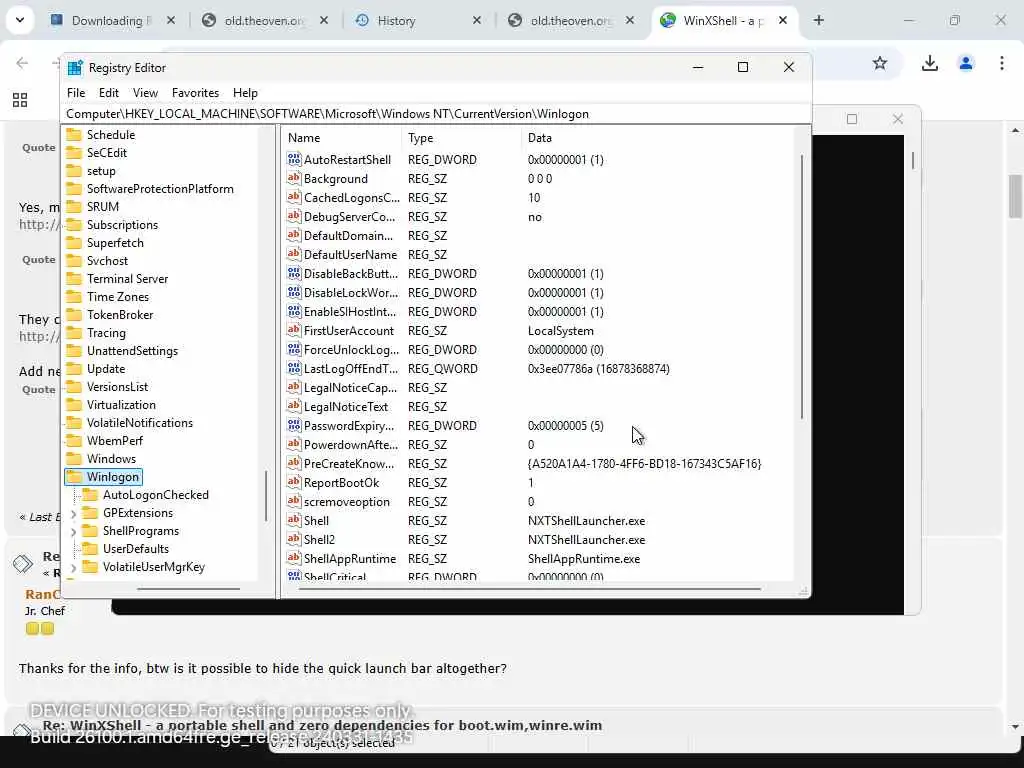Screen dimensions: 1024x768
Task: Select the FirstUserAccount value
Action: coord(349,330)
